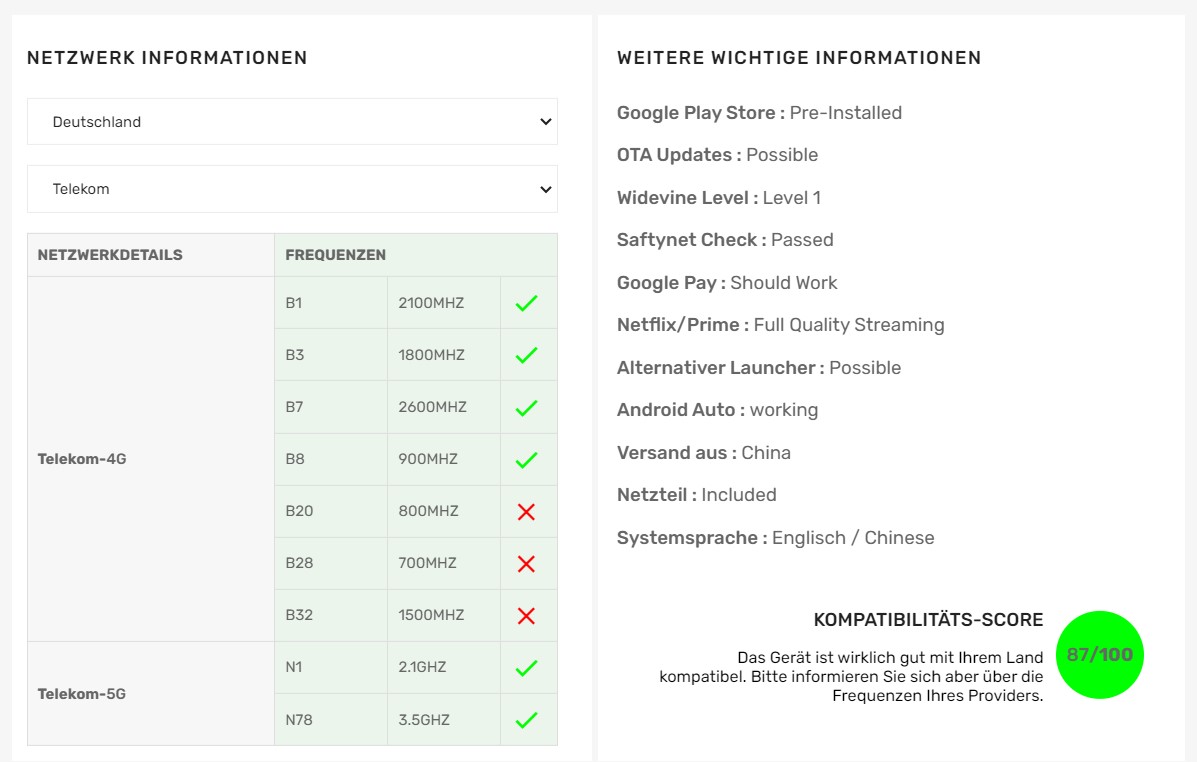Click green checkmark for B7 2600MHZ
This screenshot has height=762, width=1197.
pyautogui.click(x=526, y=407)
